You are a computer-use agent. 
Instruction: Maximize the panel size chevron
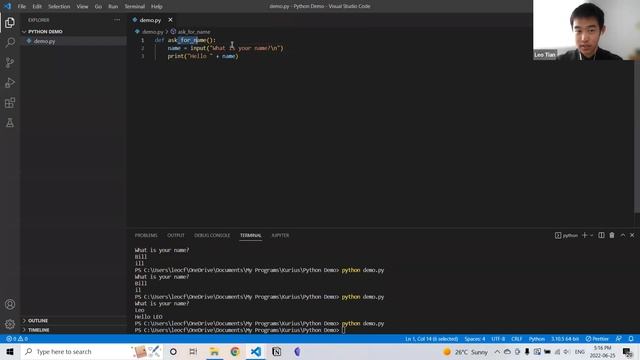[622, 235]
